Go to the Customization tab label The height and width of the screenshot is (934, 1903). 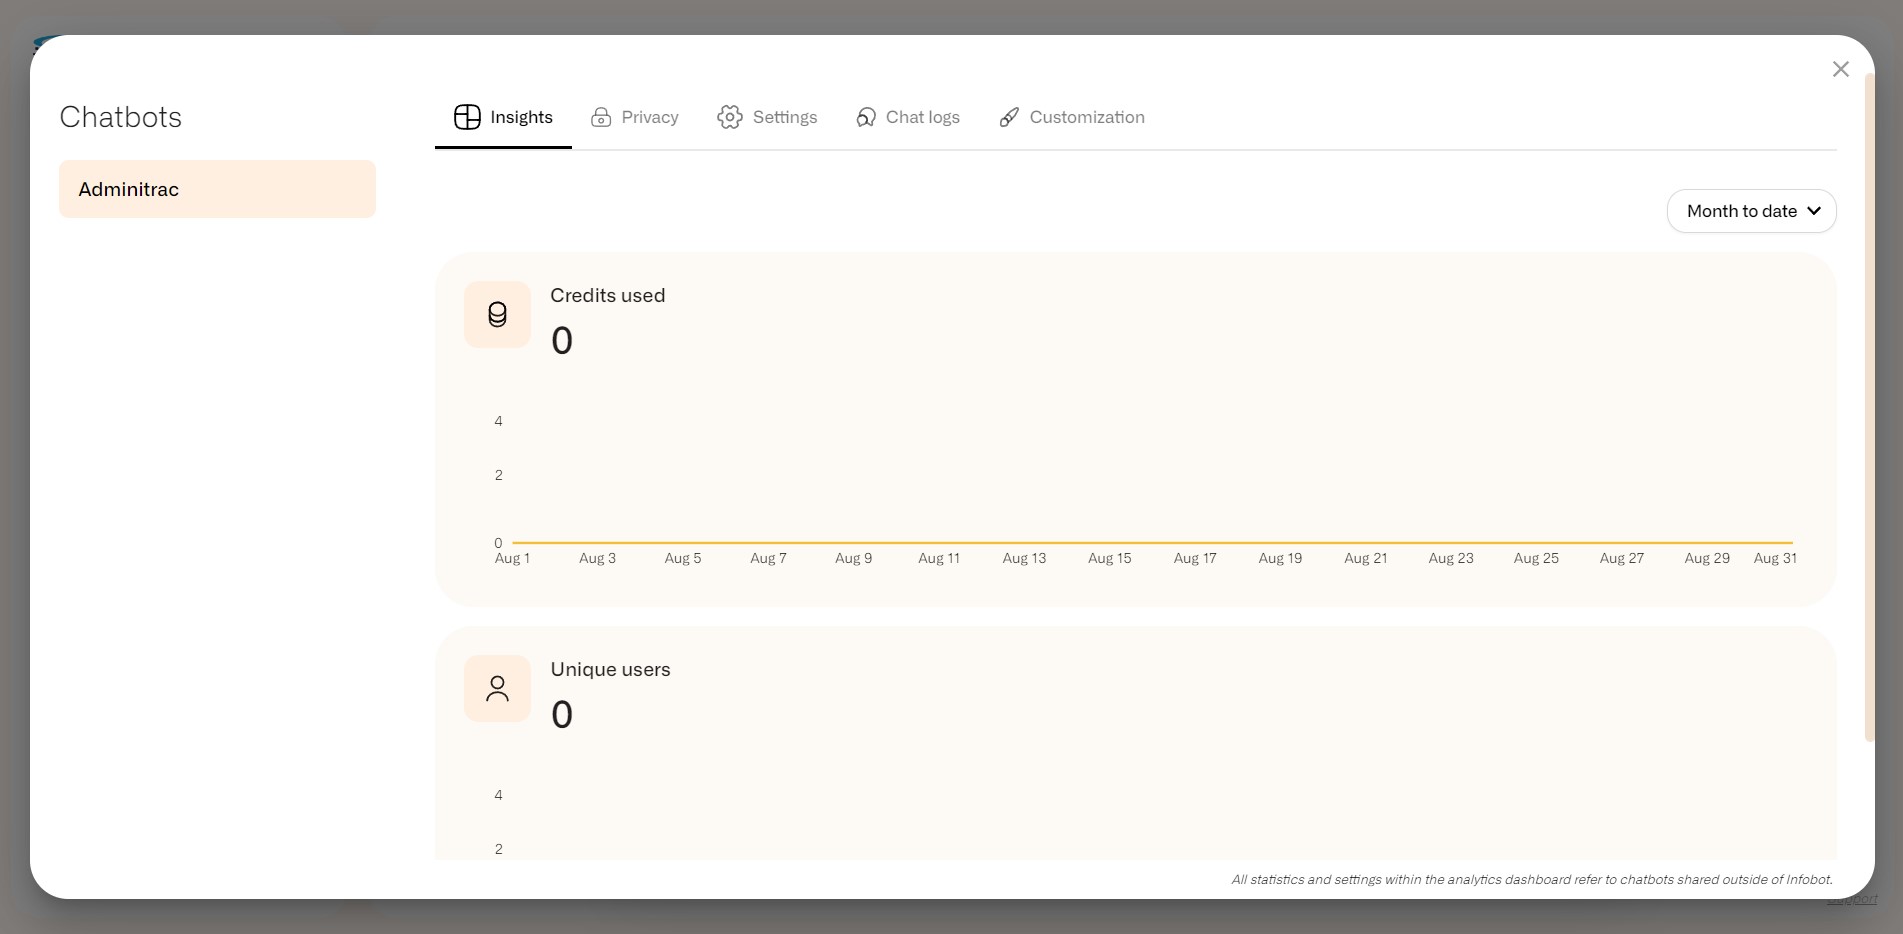[1087, 117]
